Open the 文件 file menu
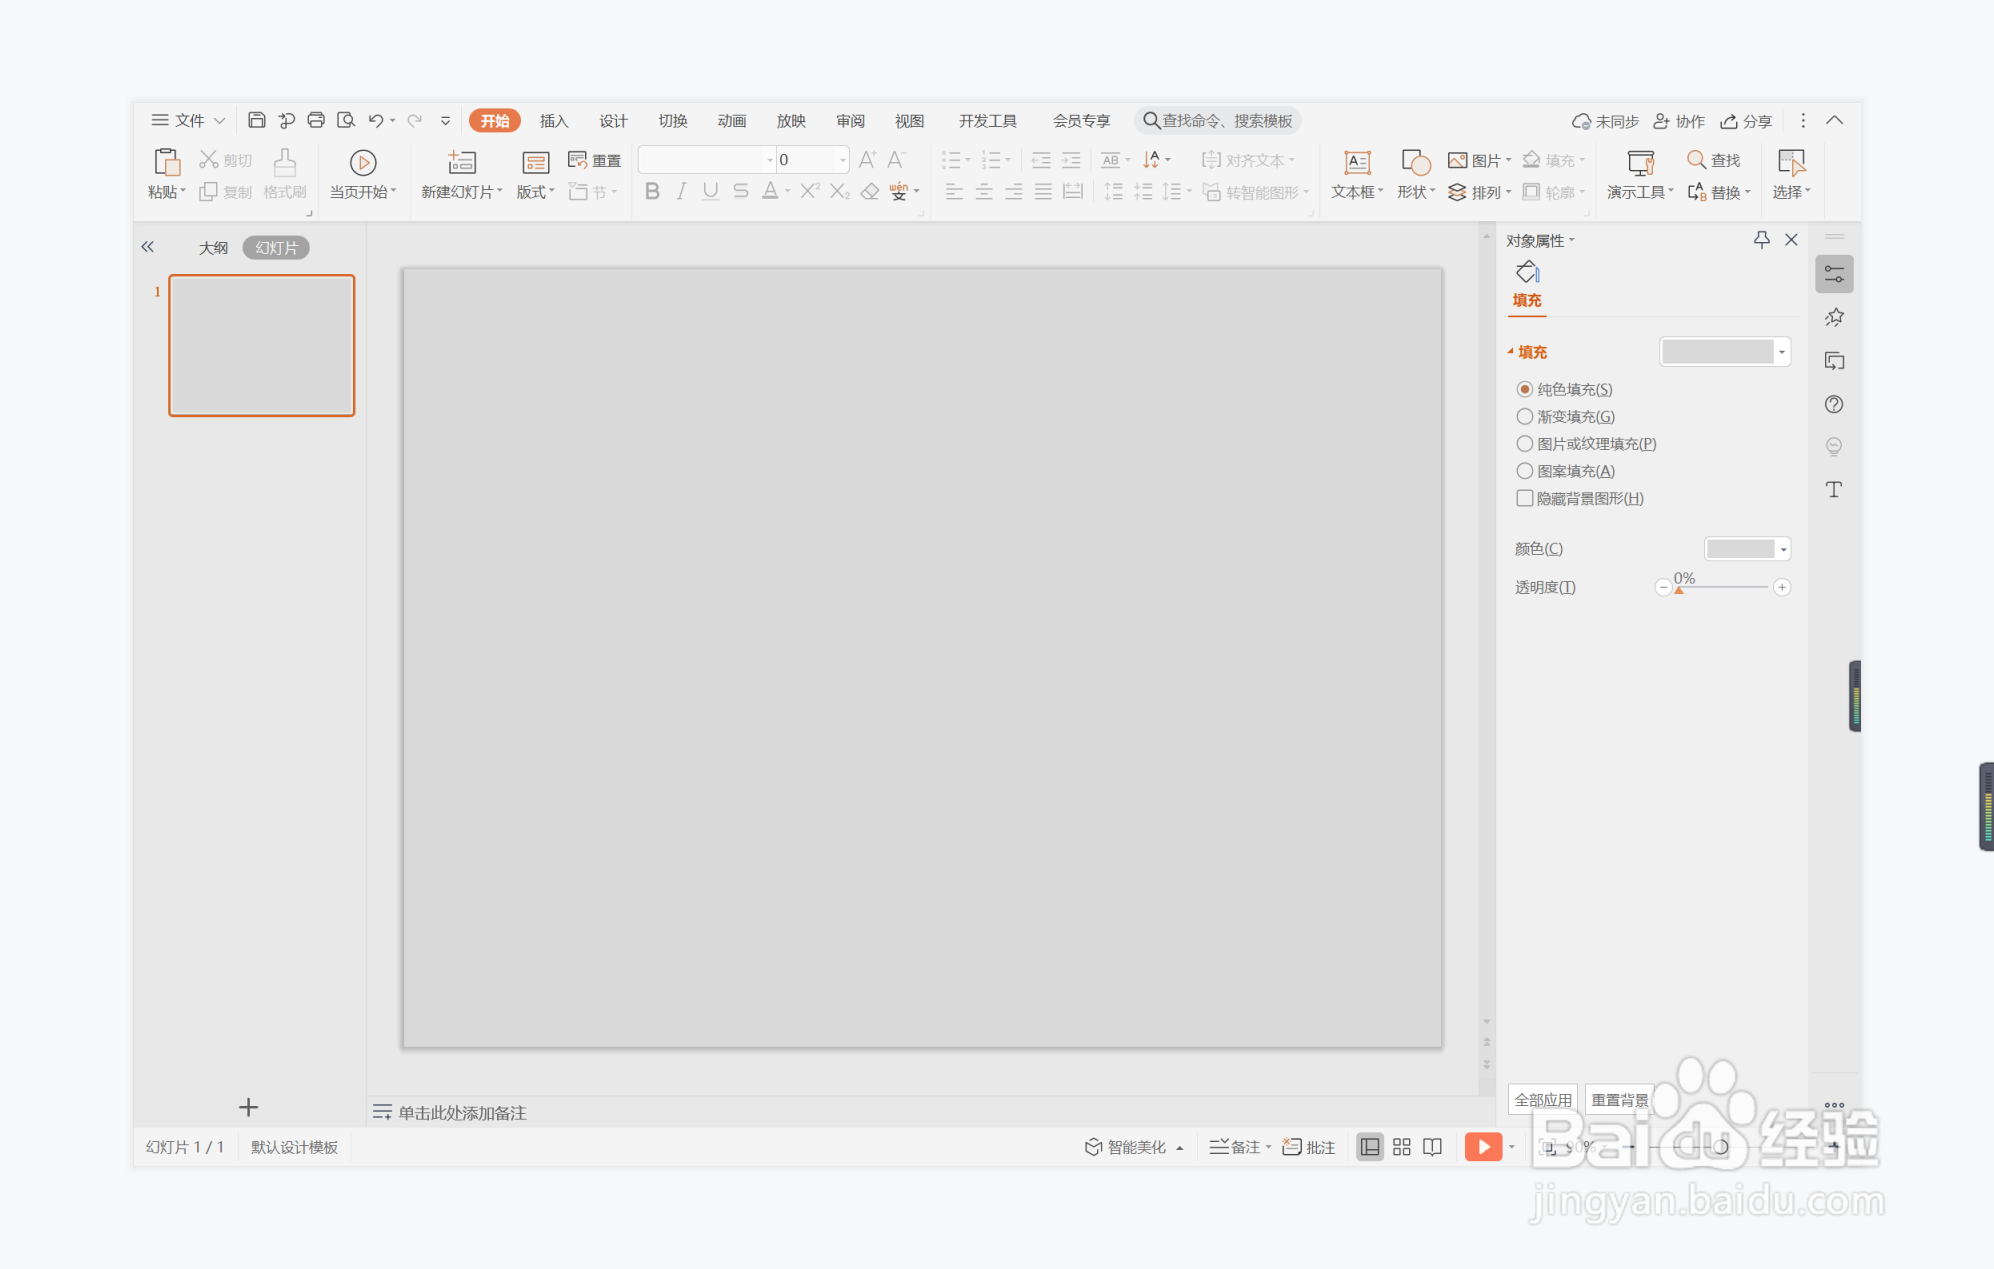Image resolution: width=1994 pixels, height=1269 pixels. coord(188,120)
